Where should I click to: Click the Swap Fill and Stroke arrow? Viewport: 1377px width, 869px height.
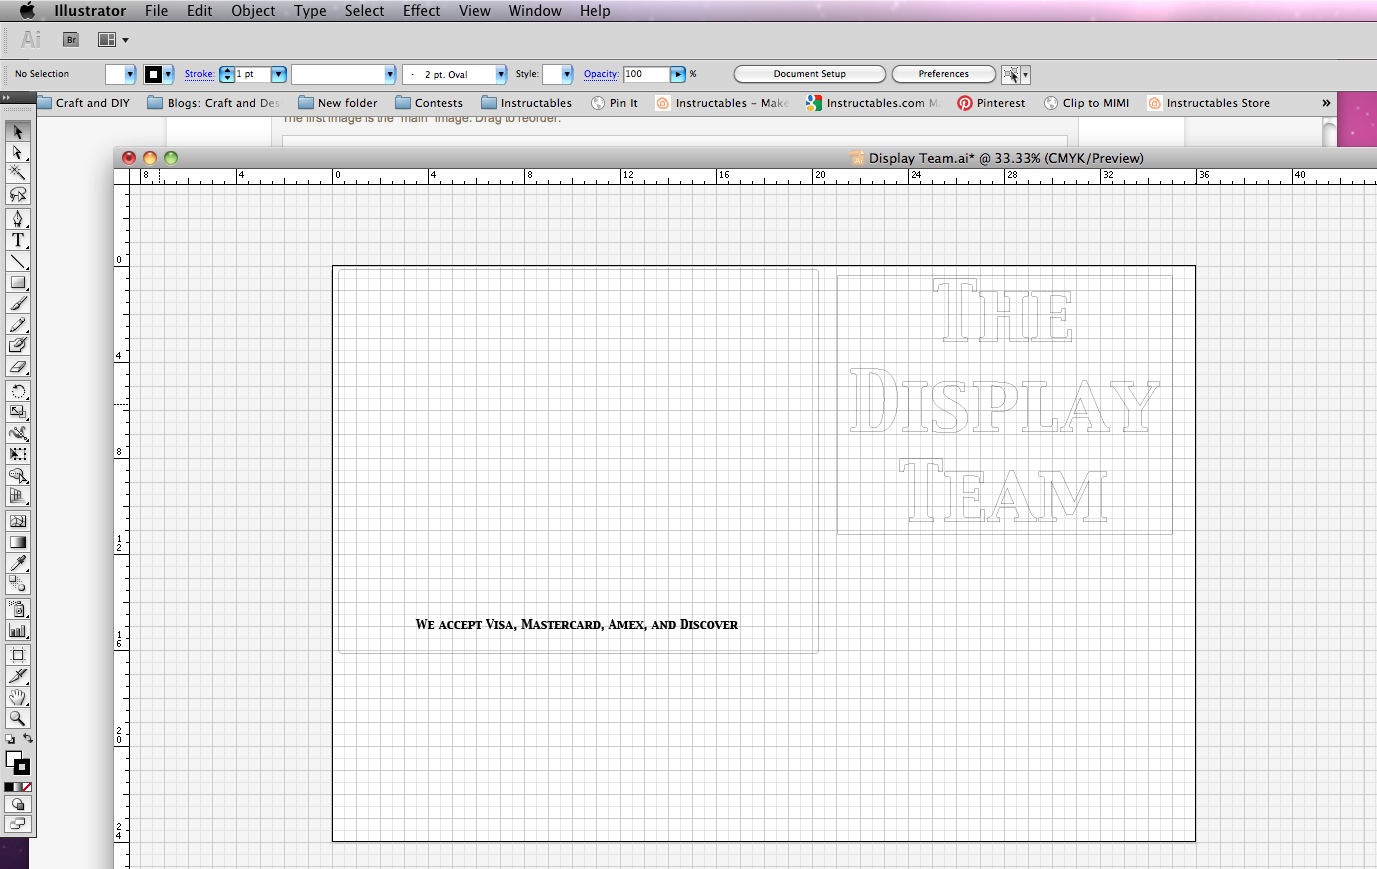pyautogui.click(x=28, y=739)
